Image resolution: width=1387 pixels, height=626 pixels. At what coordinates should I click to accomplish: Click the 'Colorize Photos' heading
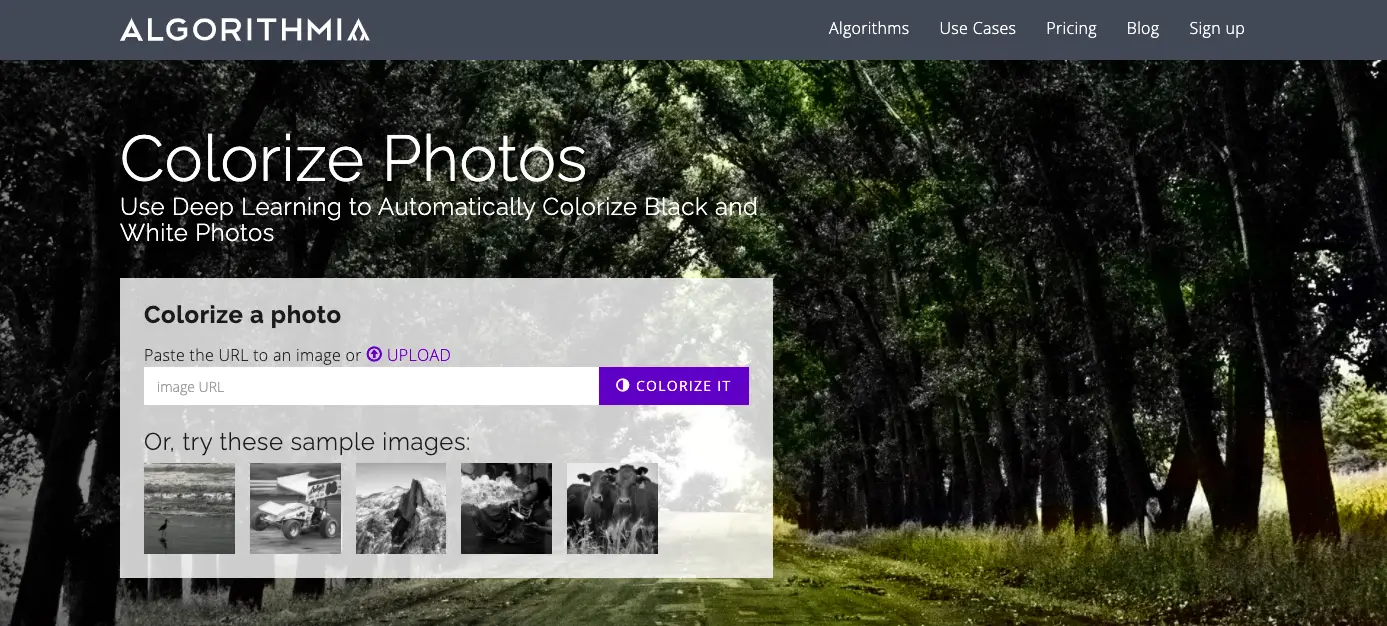(353, 158)
